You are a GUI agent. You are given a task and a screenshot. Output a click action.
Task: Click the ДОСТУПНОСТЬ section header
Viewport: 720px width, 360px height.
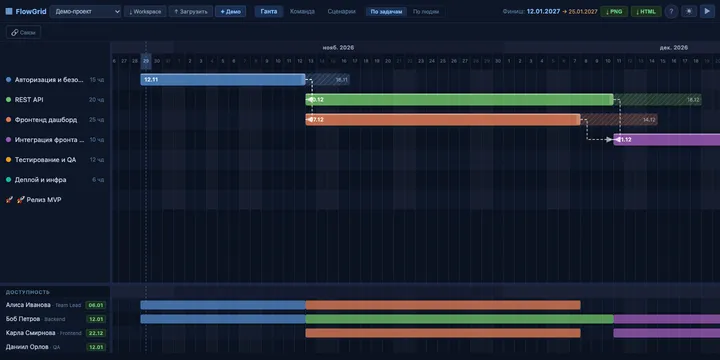coord(28,292)
